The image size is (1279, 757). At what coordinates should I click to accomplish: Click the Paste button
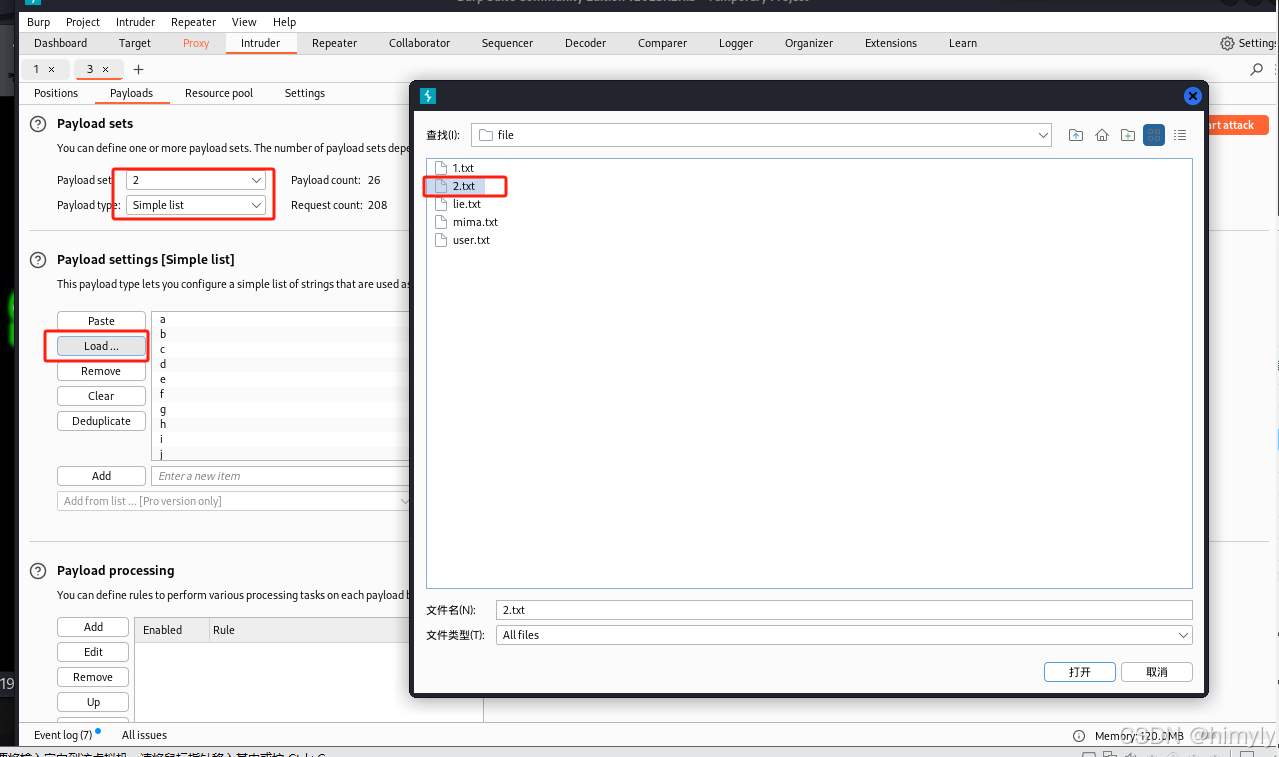click(101, 321)
